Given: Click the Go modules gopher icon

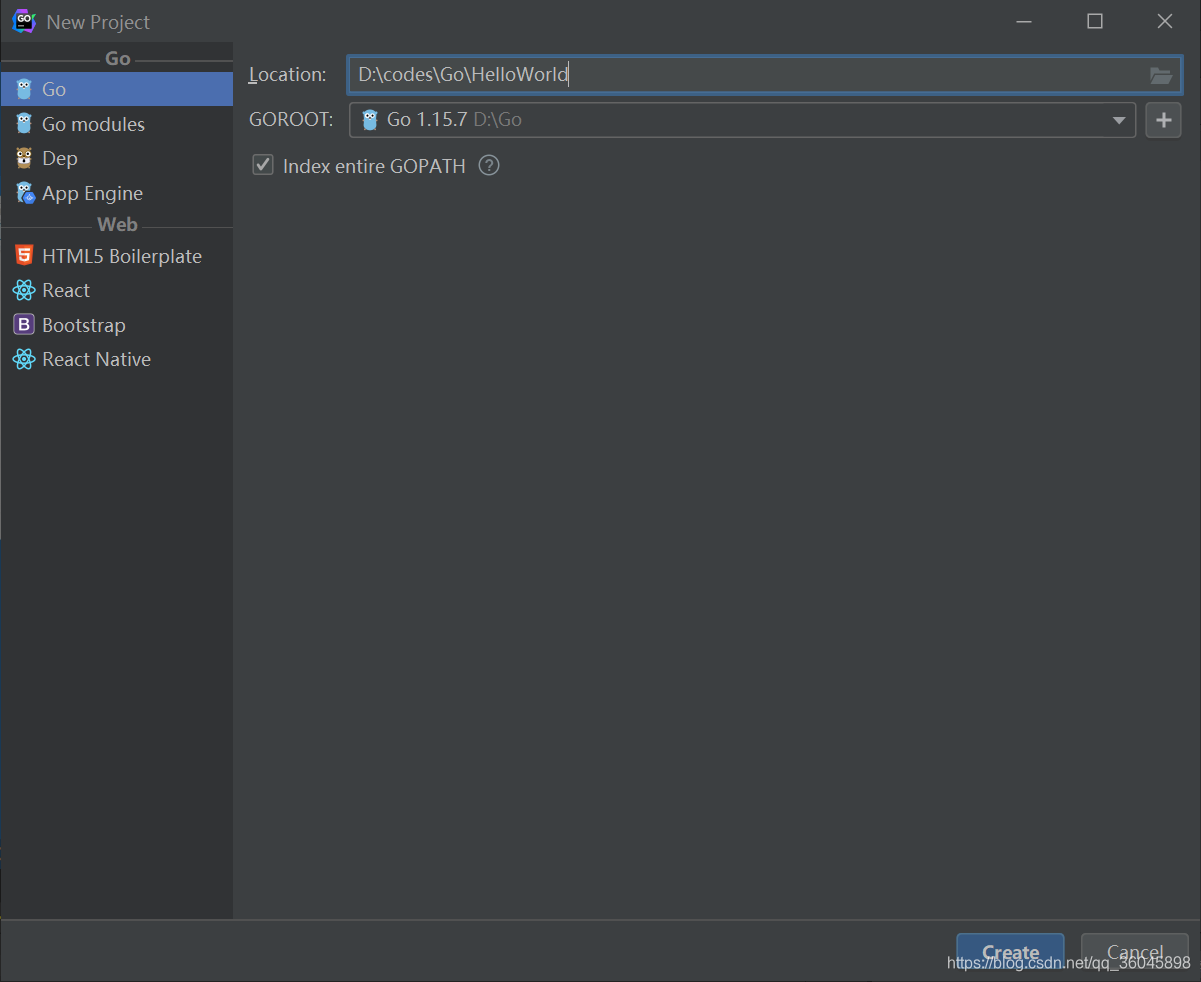Looking at the screenshot, I should 24,124.
